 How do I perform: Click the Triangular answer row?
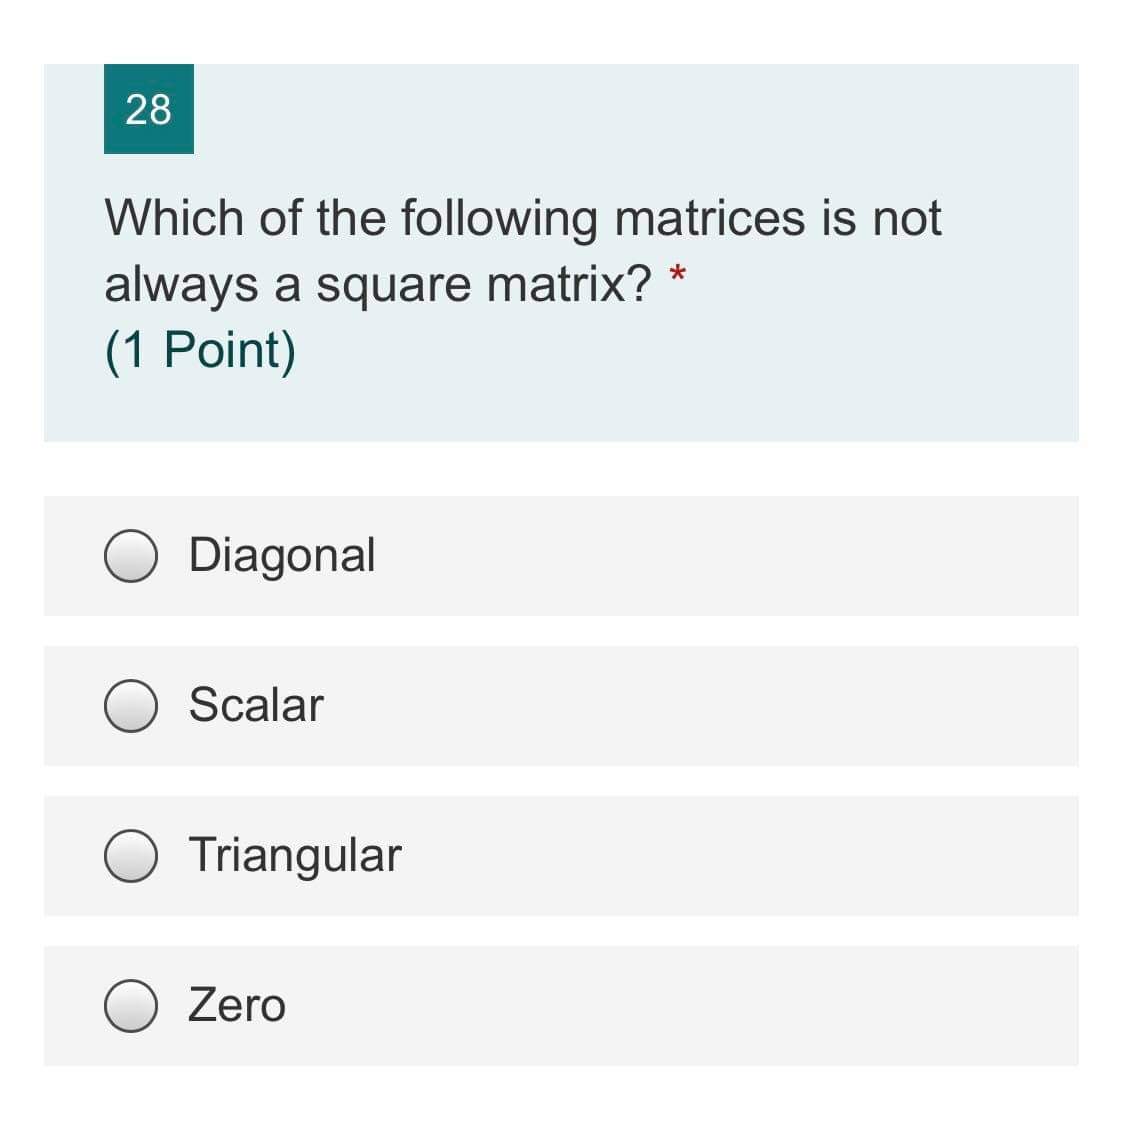pos(560,857)
